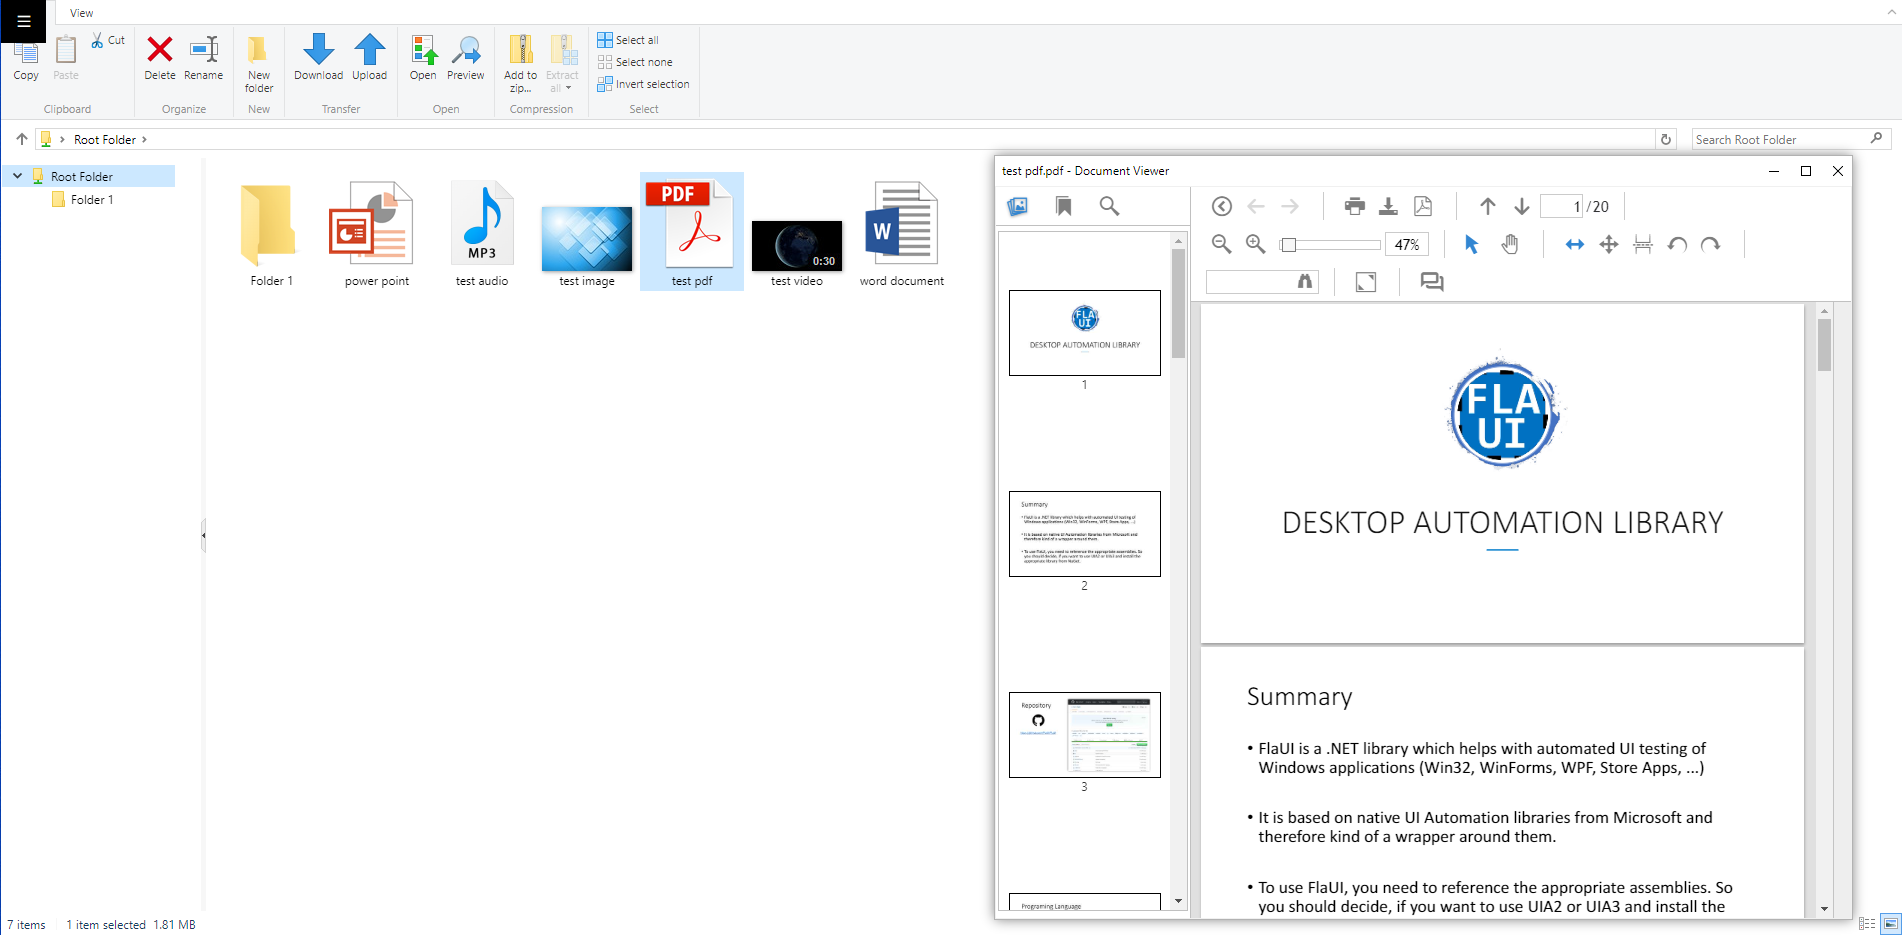The height and width of the screenshot is (935, 1902).
Task: Click the binoculars find icon
Action: click(1305, 282)
